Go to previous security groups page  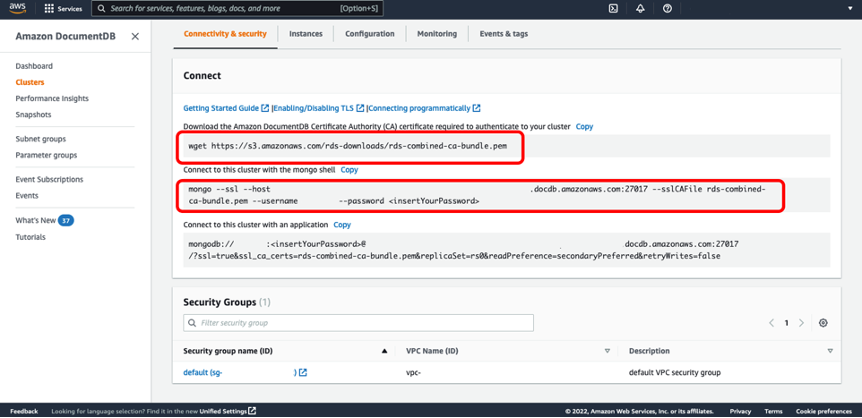[x=772, y=323]
